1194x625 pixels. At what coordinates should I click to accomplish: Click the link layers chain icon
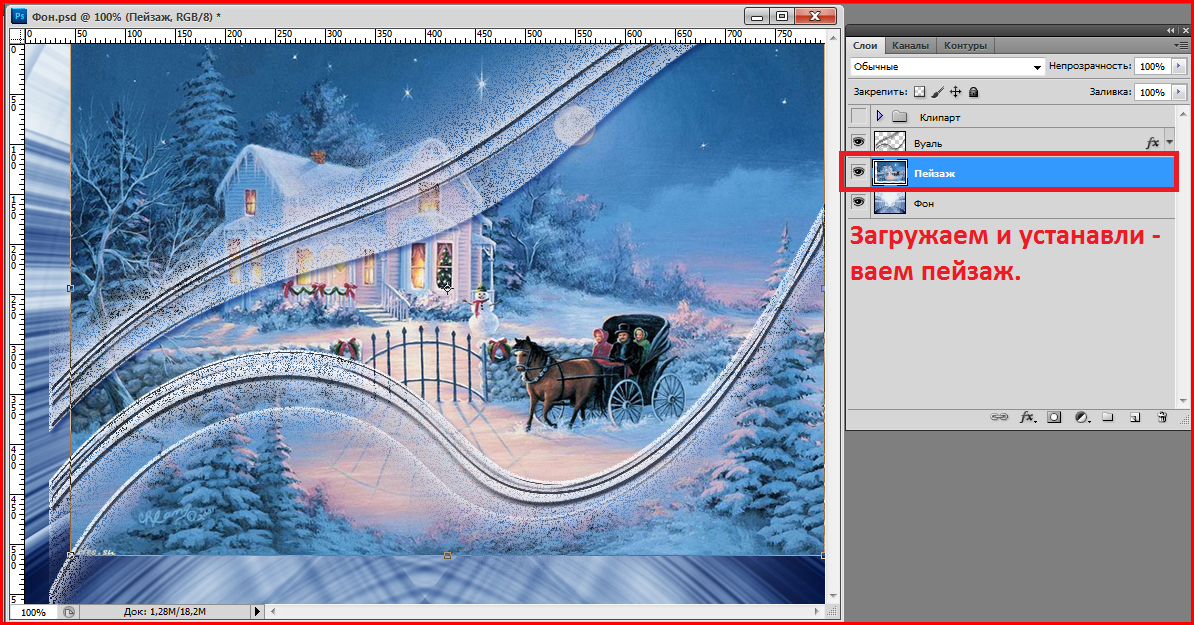coord(999,417)
